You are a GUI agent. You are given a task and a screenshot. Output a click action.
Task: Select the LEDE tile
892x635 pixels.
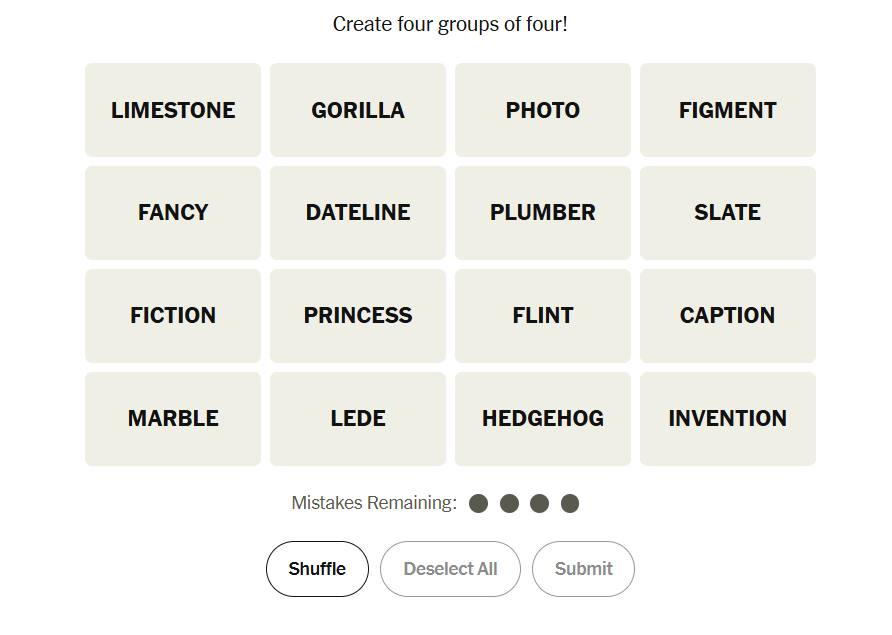358,419
